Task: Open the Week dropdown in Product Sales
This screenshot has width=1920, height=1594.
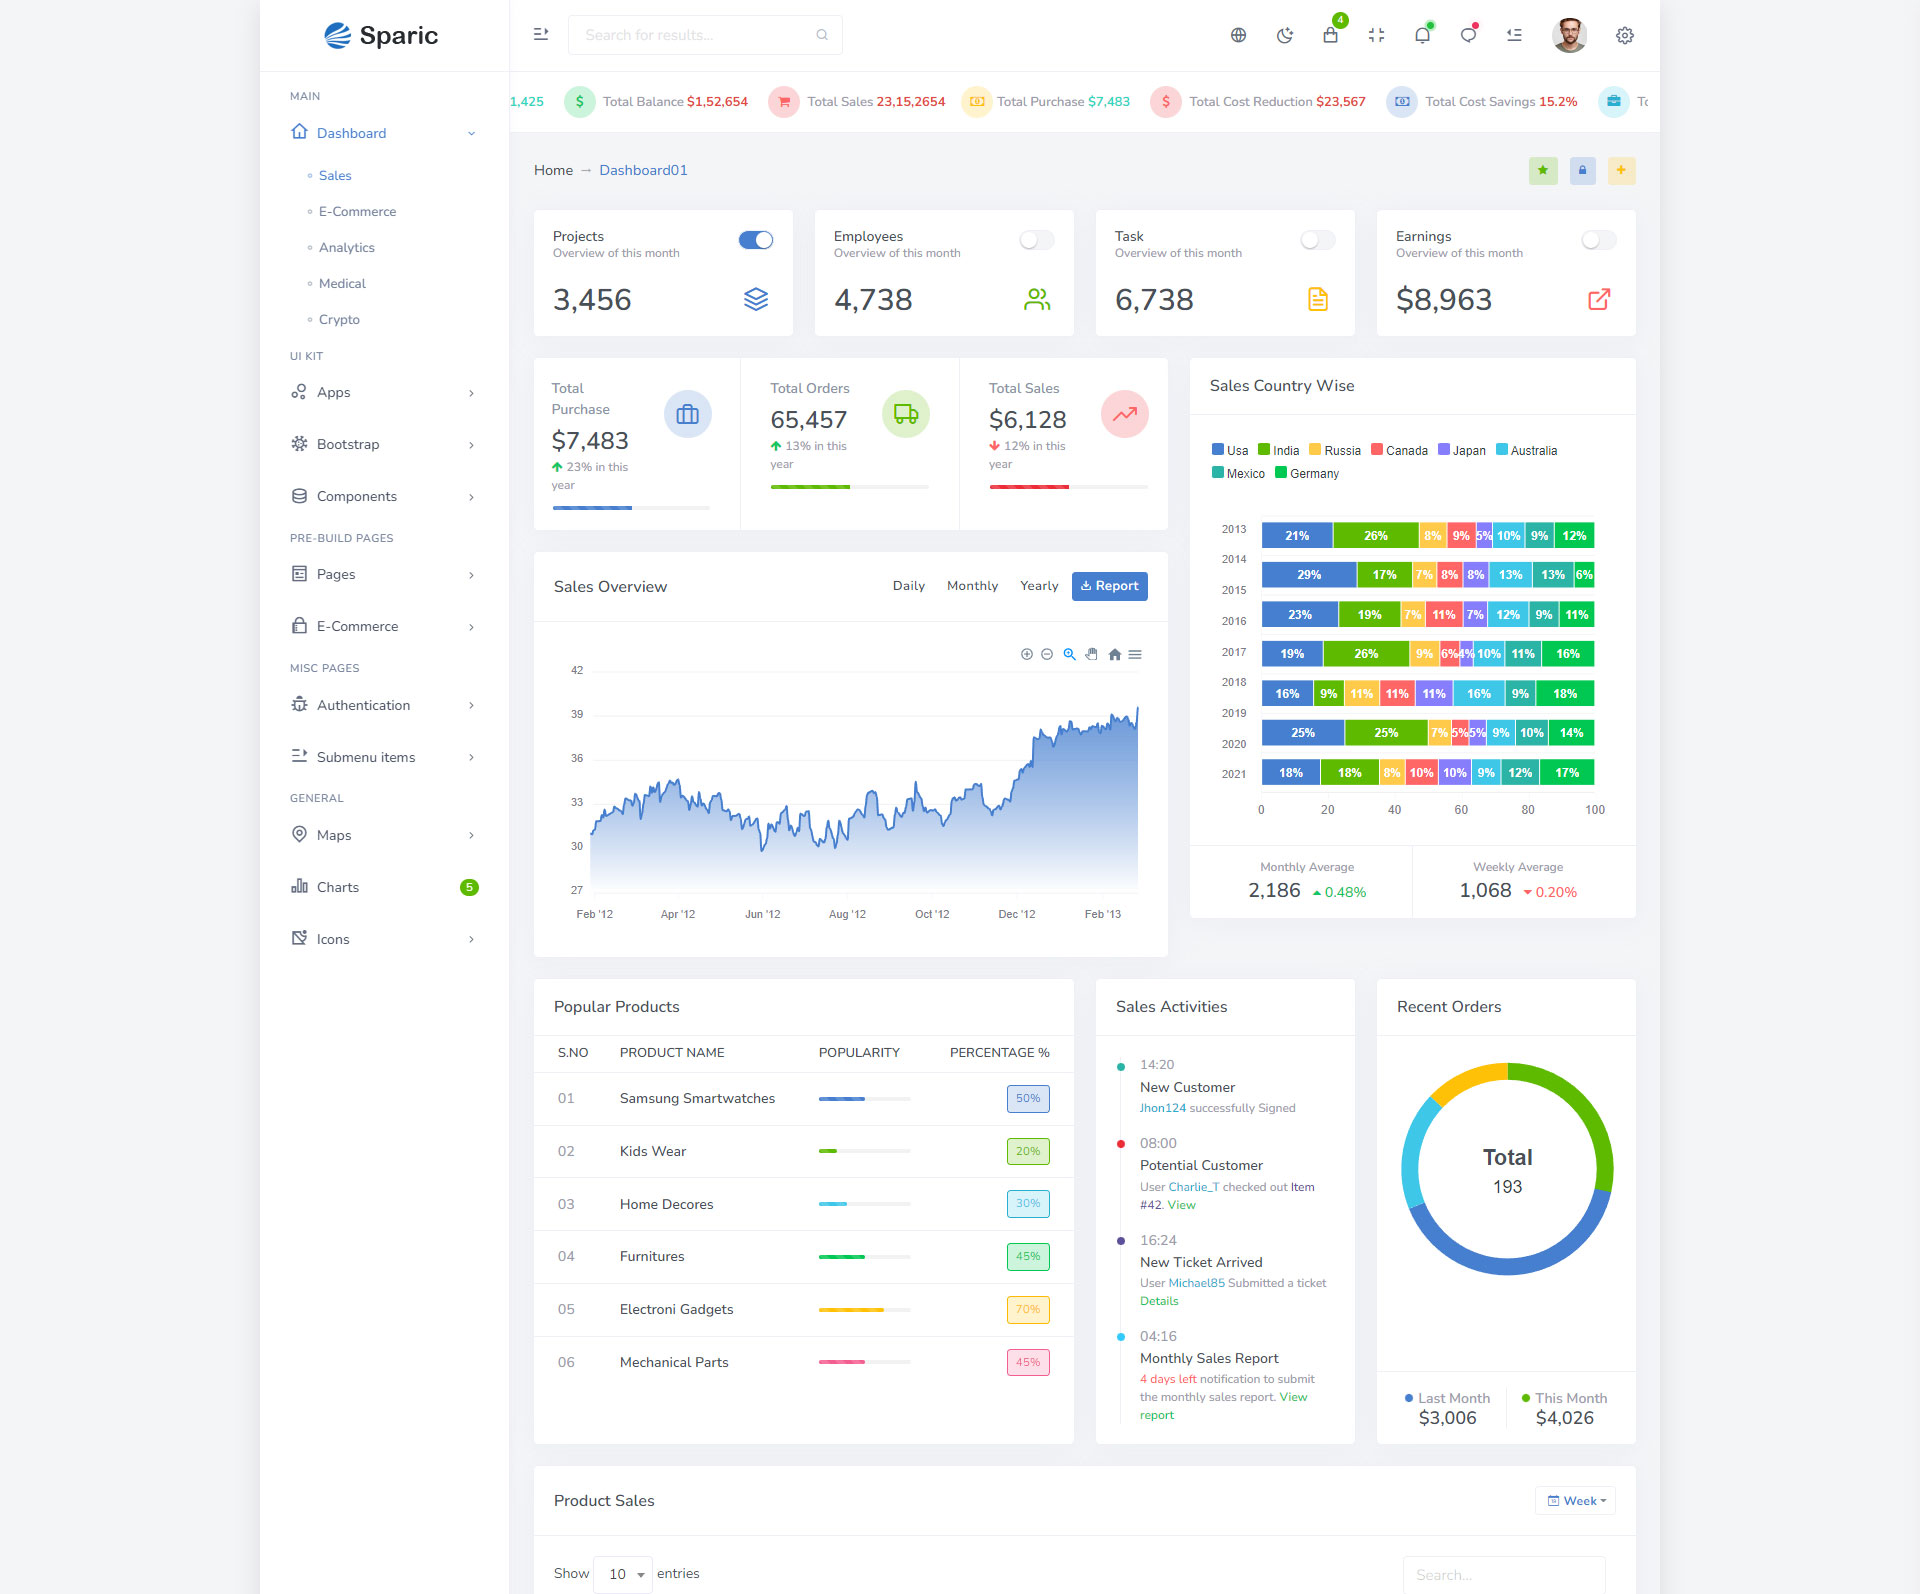Action: (x=1576, y=1500)
